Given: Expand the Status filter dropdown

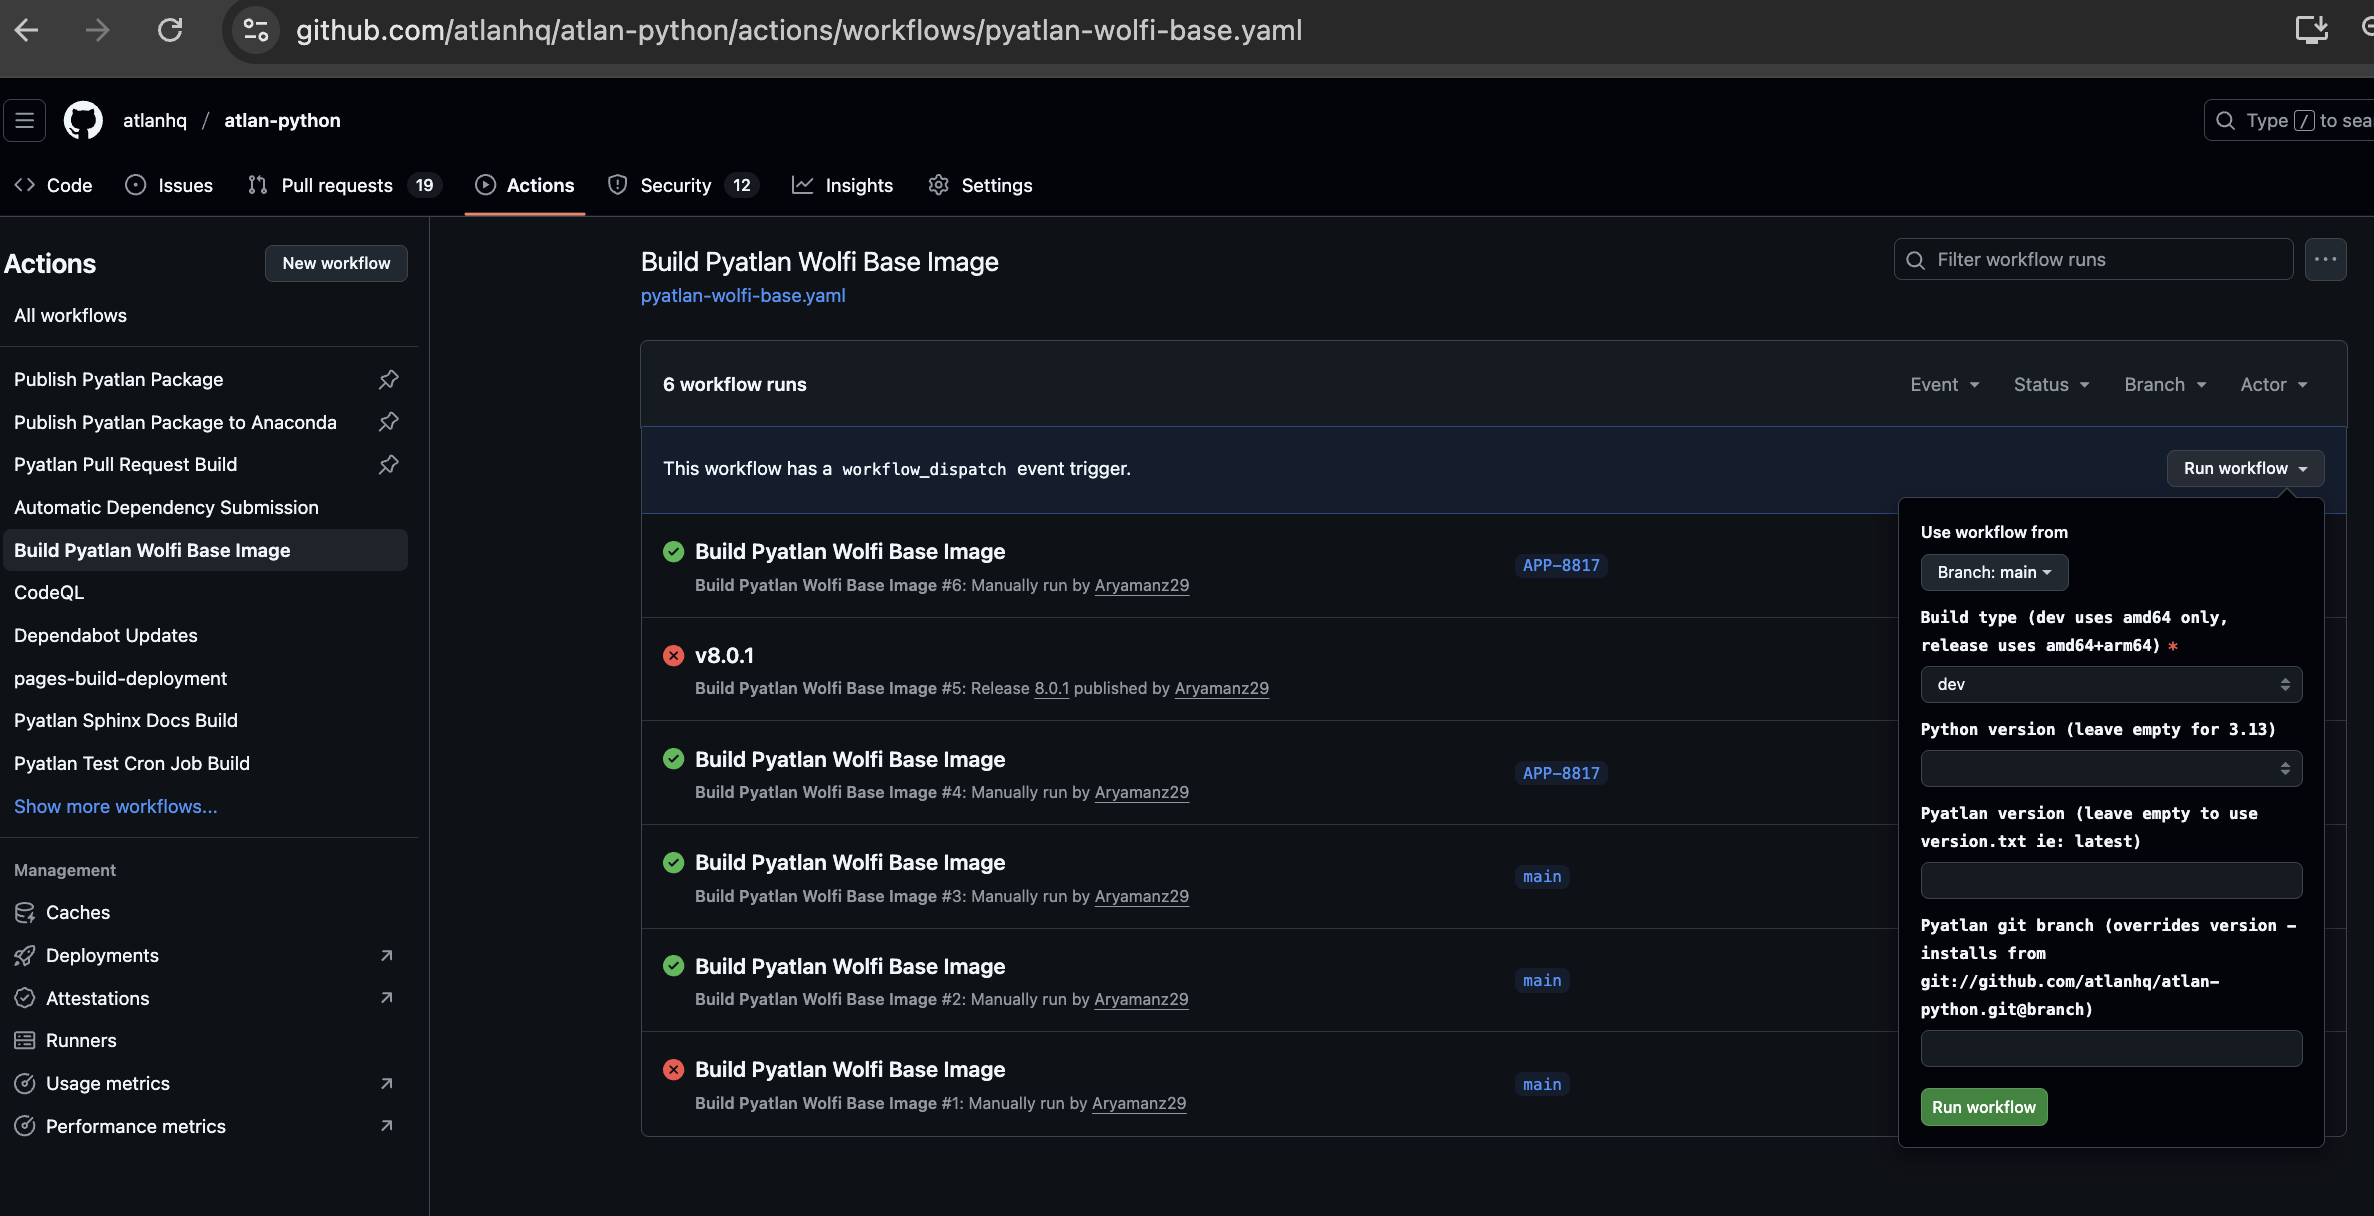Looking at the screenshot, I should [2052, 384].
